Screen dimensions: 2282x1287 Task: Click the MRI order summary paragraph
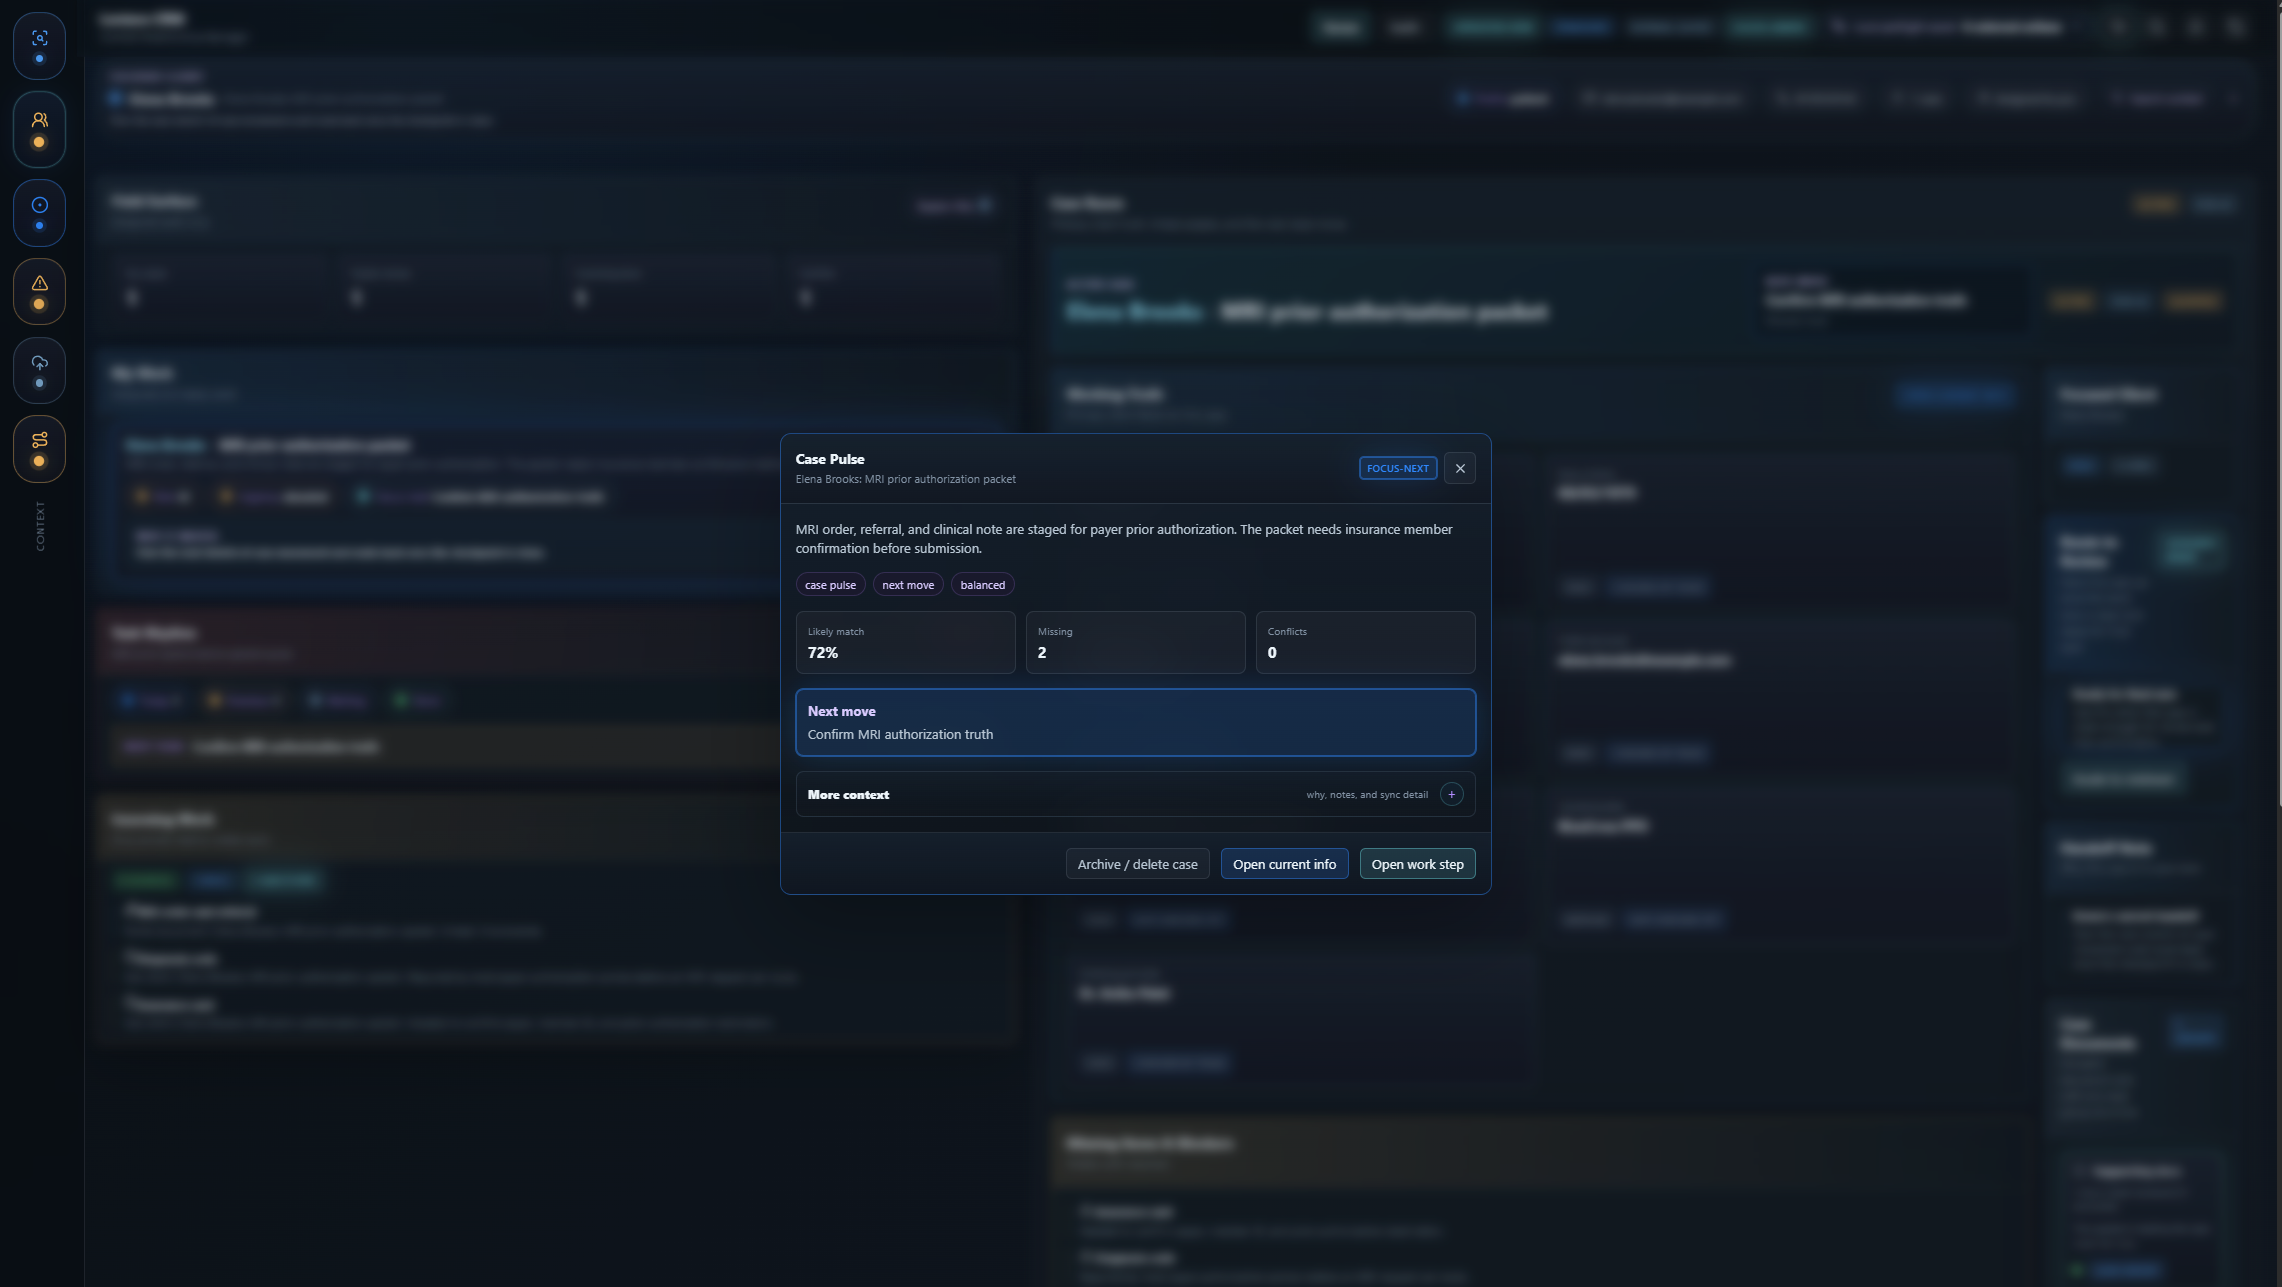(1124, 539)
